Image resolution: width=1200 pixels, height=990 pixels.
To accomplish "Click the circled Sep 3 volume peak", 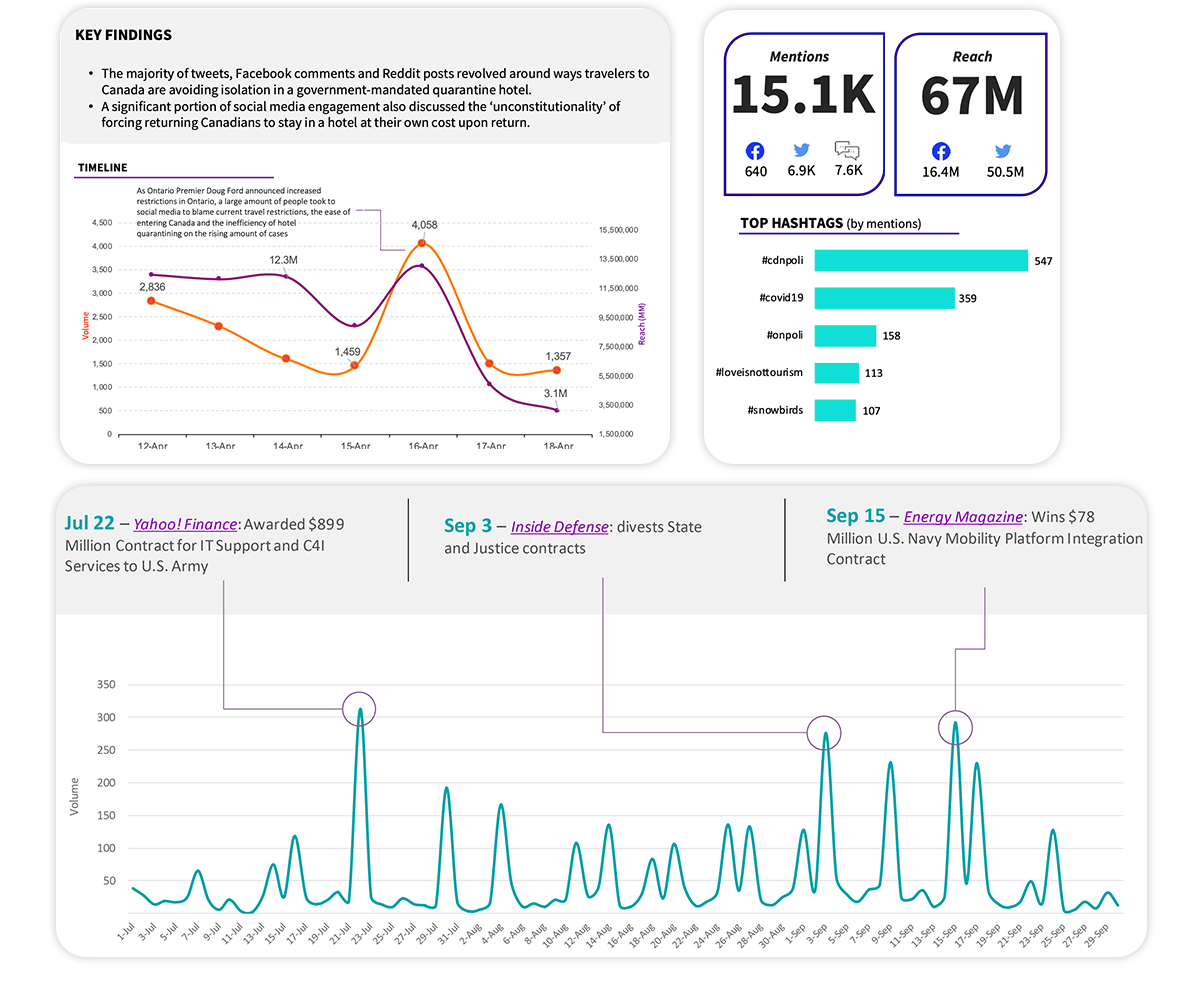I will pos(824,733).
